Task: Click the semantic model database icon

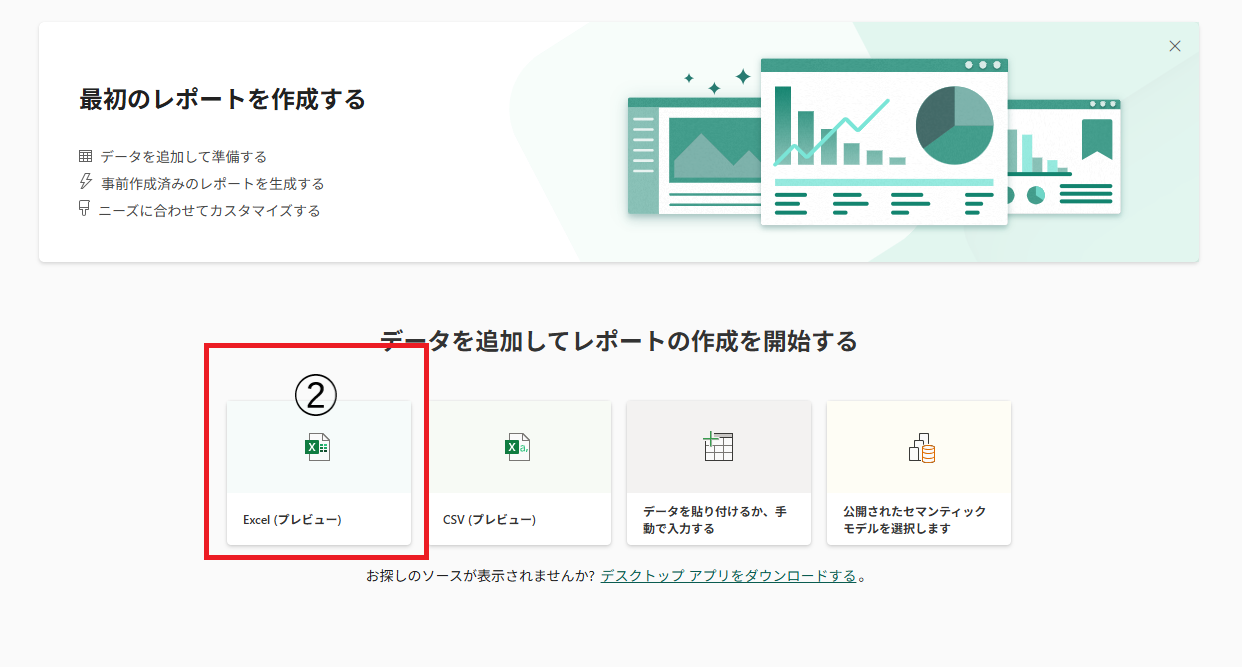Action: (921, 448)
